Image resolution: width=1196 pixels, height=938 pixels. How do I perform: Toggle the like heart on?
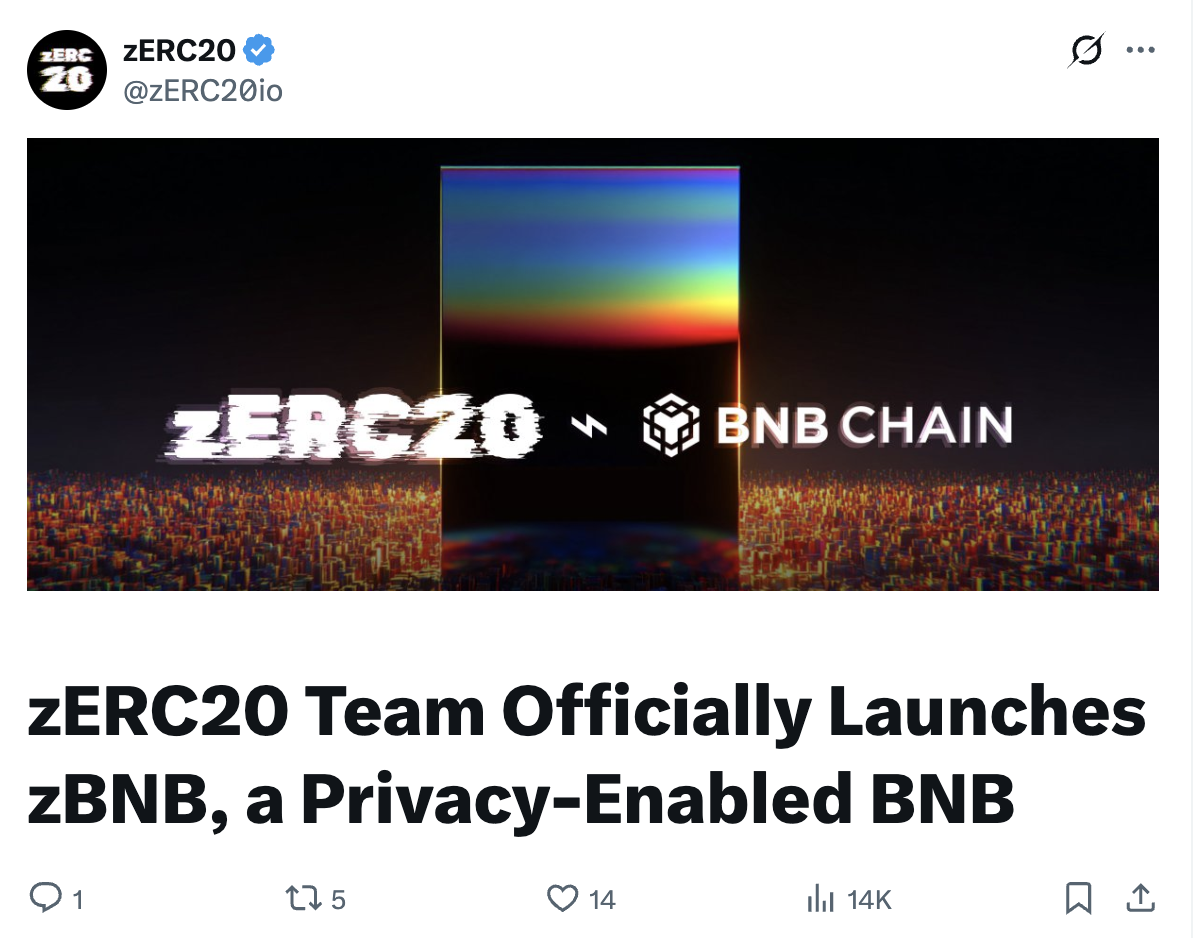pyautogui.click(x=566, y=900)
